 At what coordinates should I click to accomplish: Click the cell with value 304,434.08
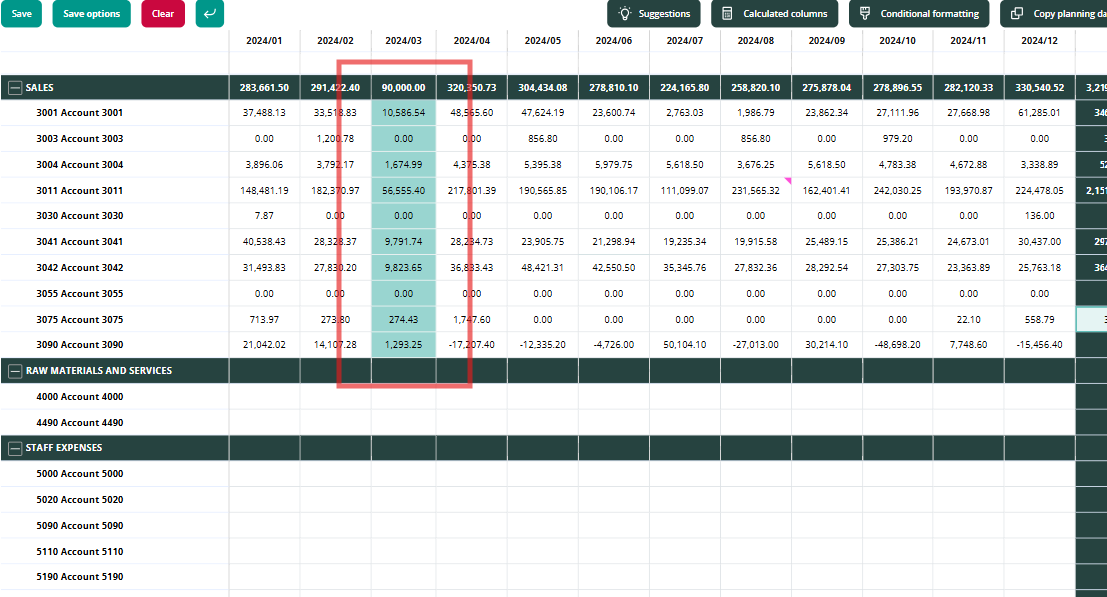click(x=542, y=88)
